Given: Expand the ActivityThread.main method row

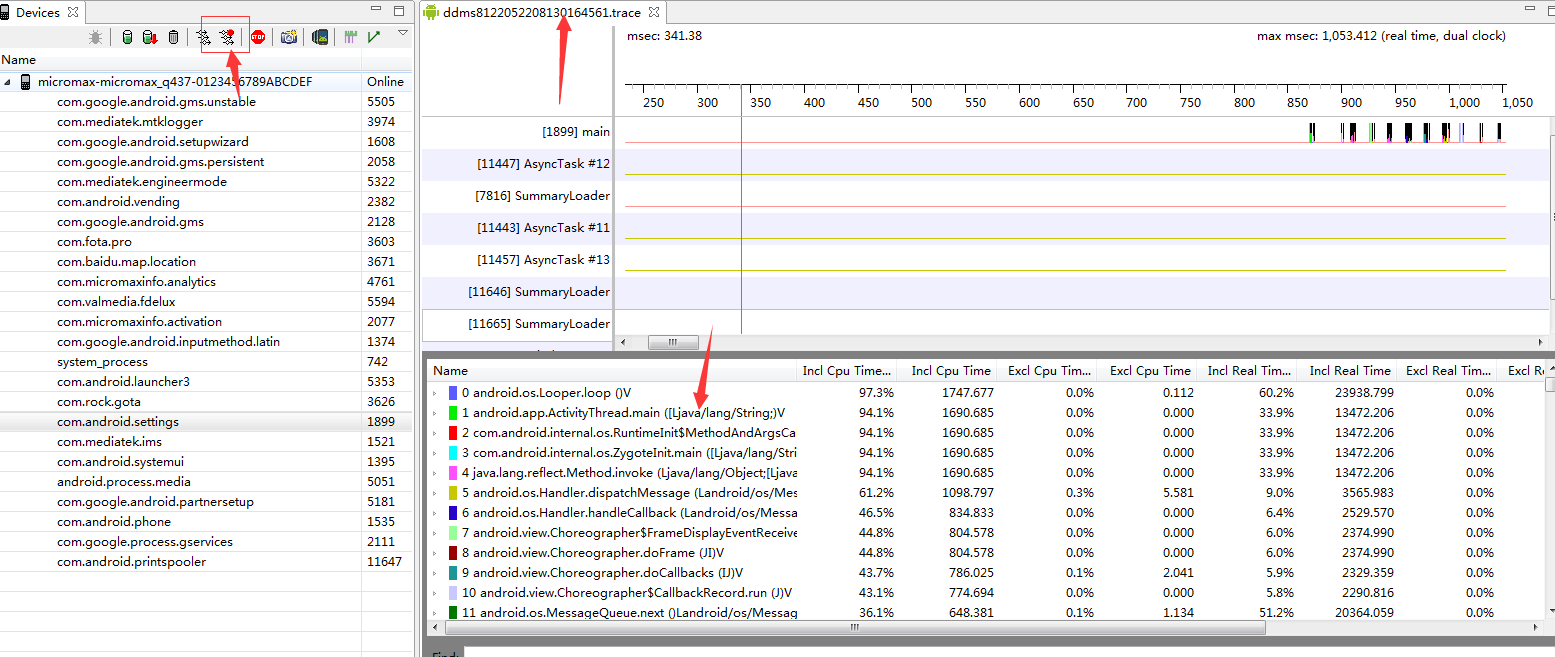Looking at the screenshot, I should tap(435, 413).
